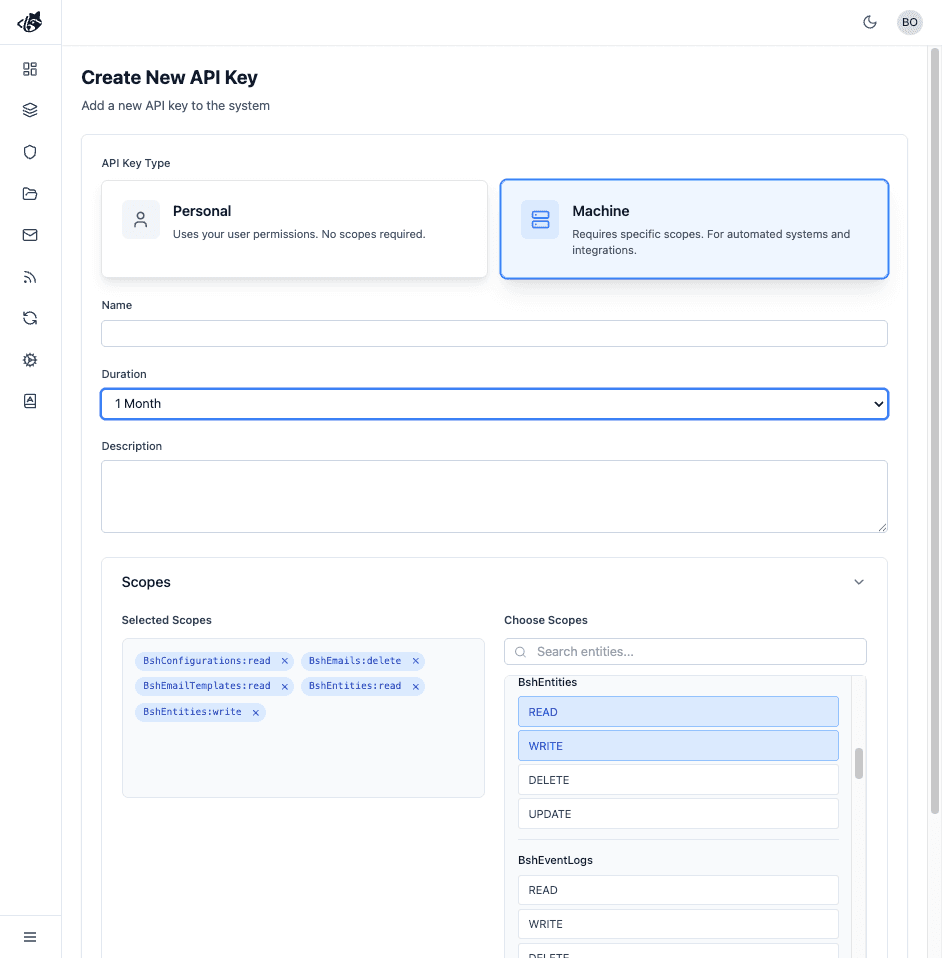Open the Duration dropdown showing 1 Month
Image resolution: width=942 pixels, height=958 pixels.
494,403
